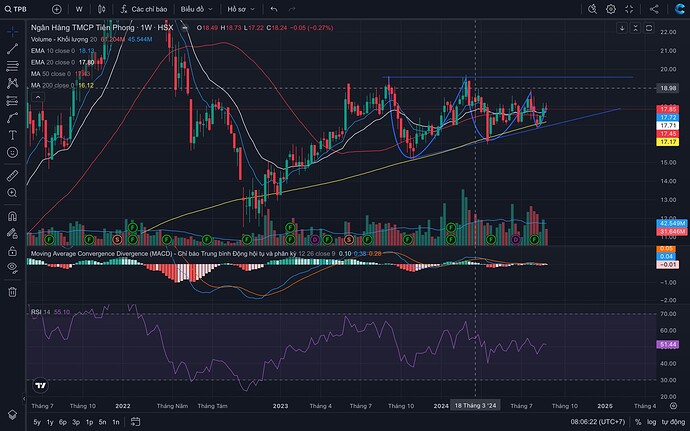Delete drawings with trash icon

pos(12,291)
